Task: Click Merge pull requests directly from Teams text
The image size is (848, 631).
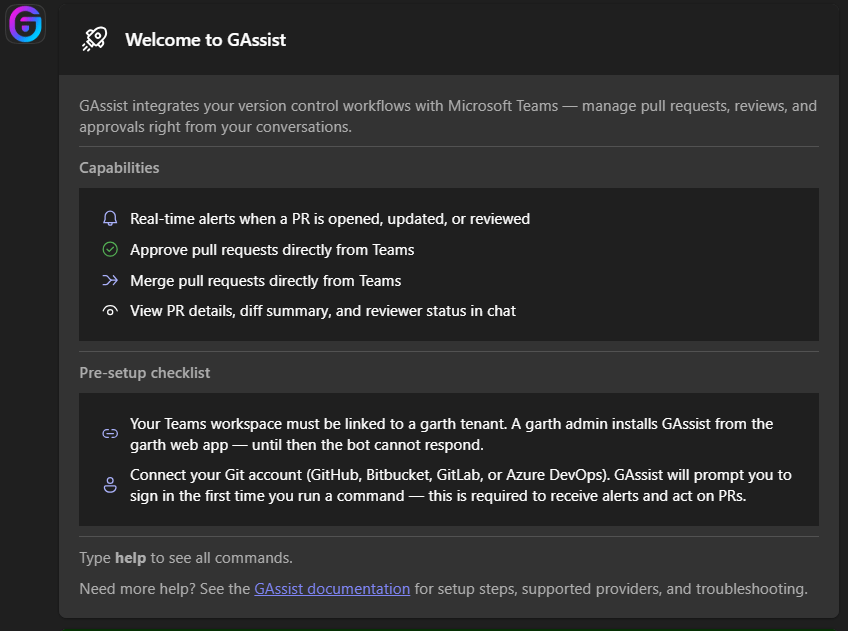Action: coord(266,281)
